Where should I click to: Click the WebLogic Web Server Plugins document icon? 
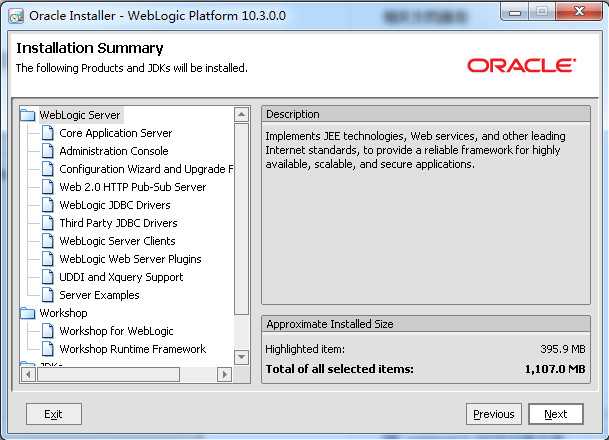tap(48, 259)
